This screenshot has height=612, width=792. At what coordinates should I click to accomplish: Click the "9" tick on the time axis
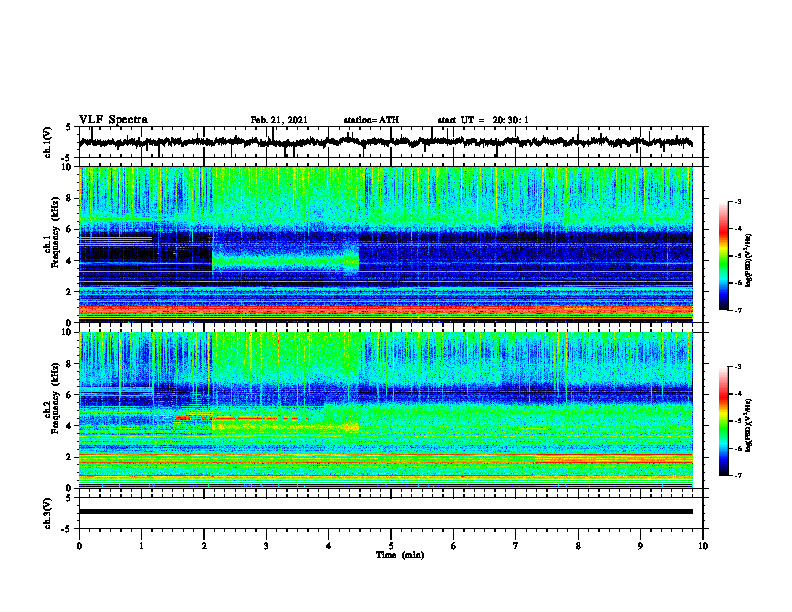coord(640,546)
